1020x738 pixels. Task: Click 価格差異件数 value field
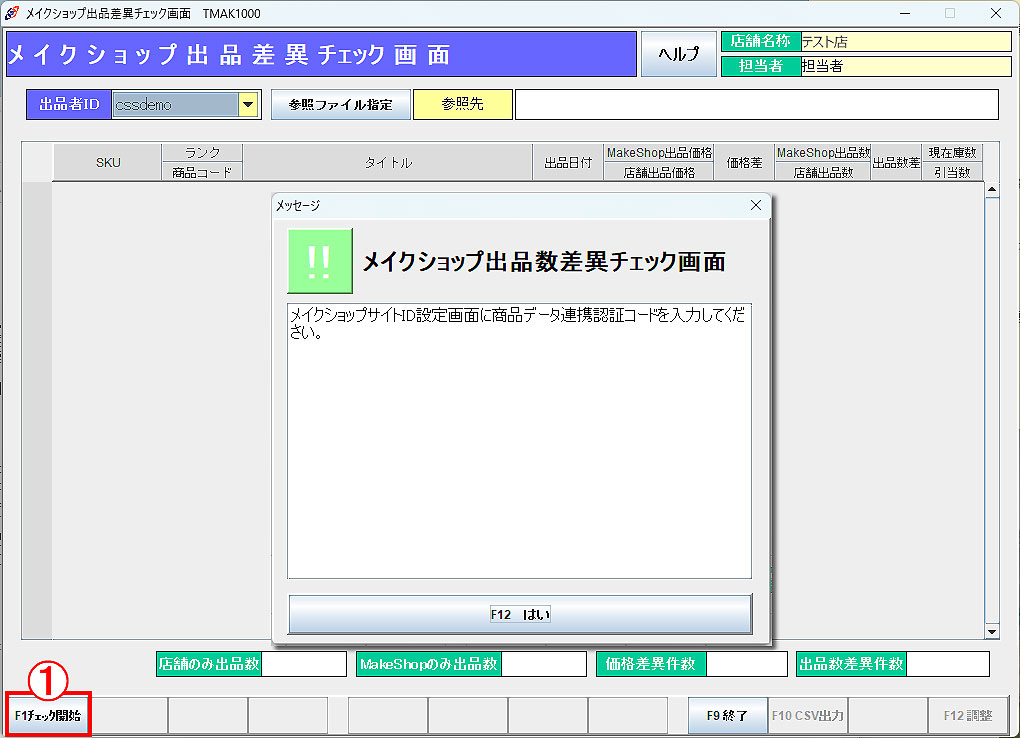point(747,664)
